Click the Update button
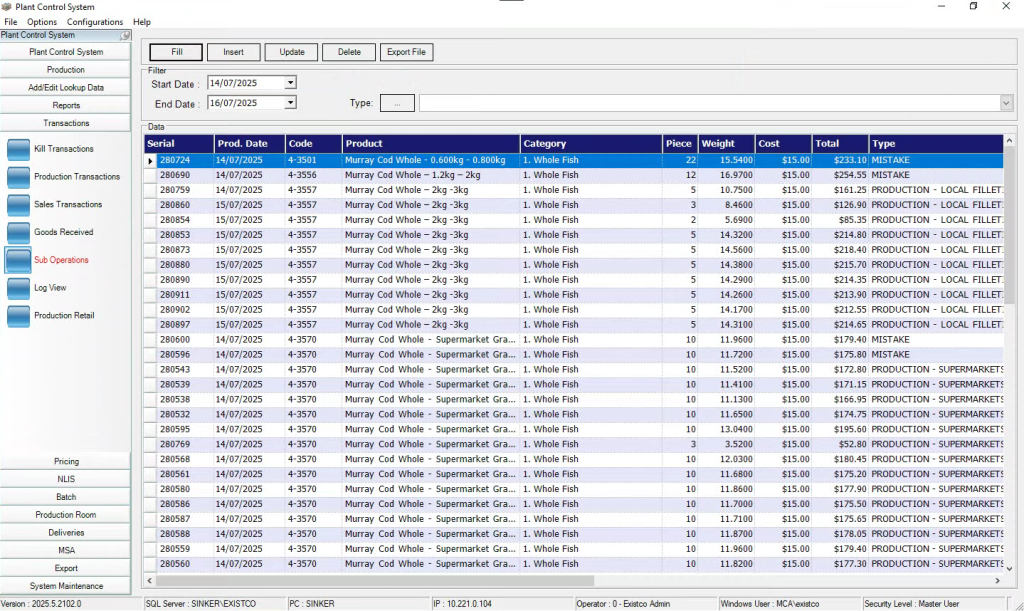 tap(291, 52)
